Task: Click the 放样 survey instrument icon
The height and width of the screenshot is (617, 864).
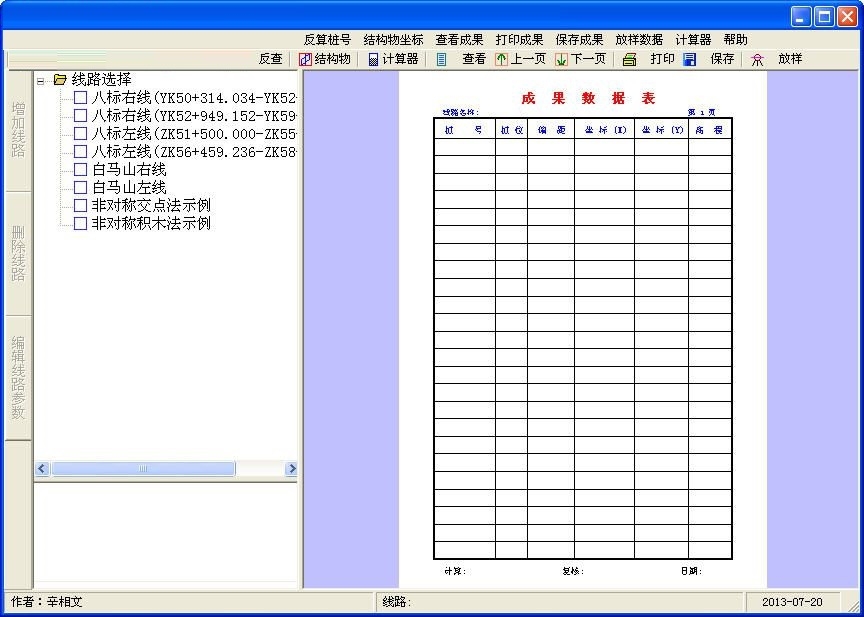Action: [758, 59]
